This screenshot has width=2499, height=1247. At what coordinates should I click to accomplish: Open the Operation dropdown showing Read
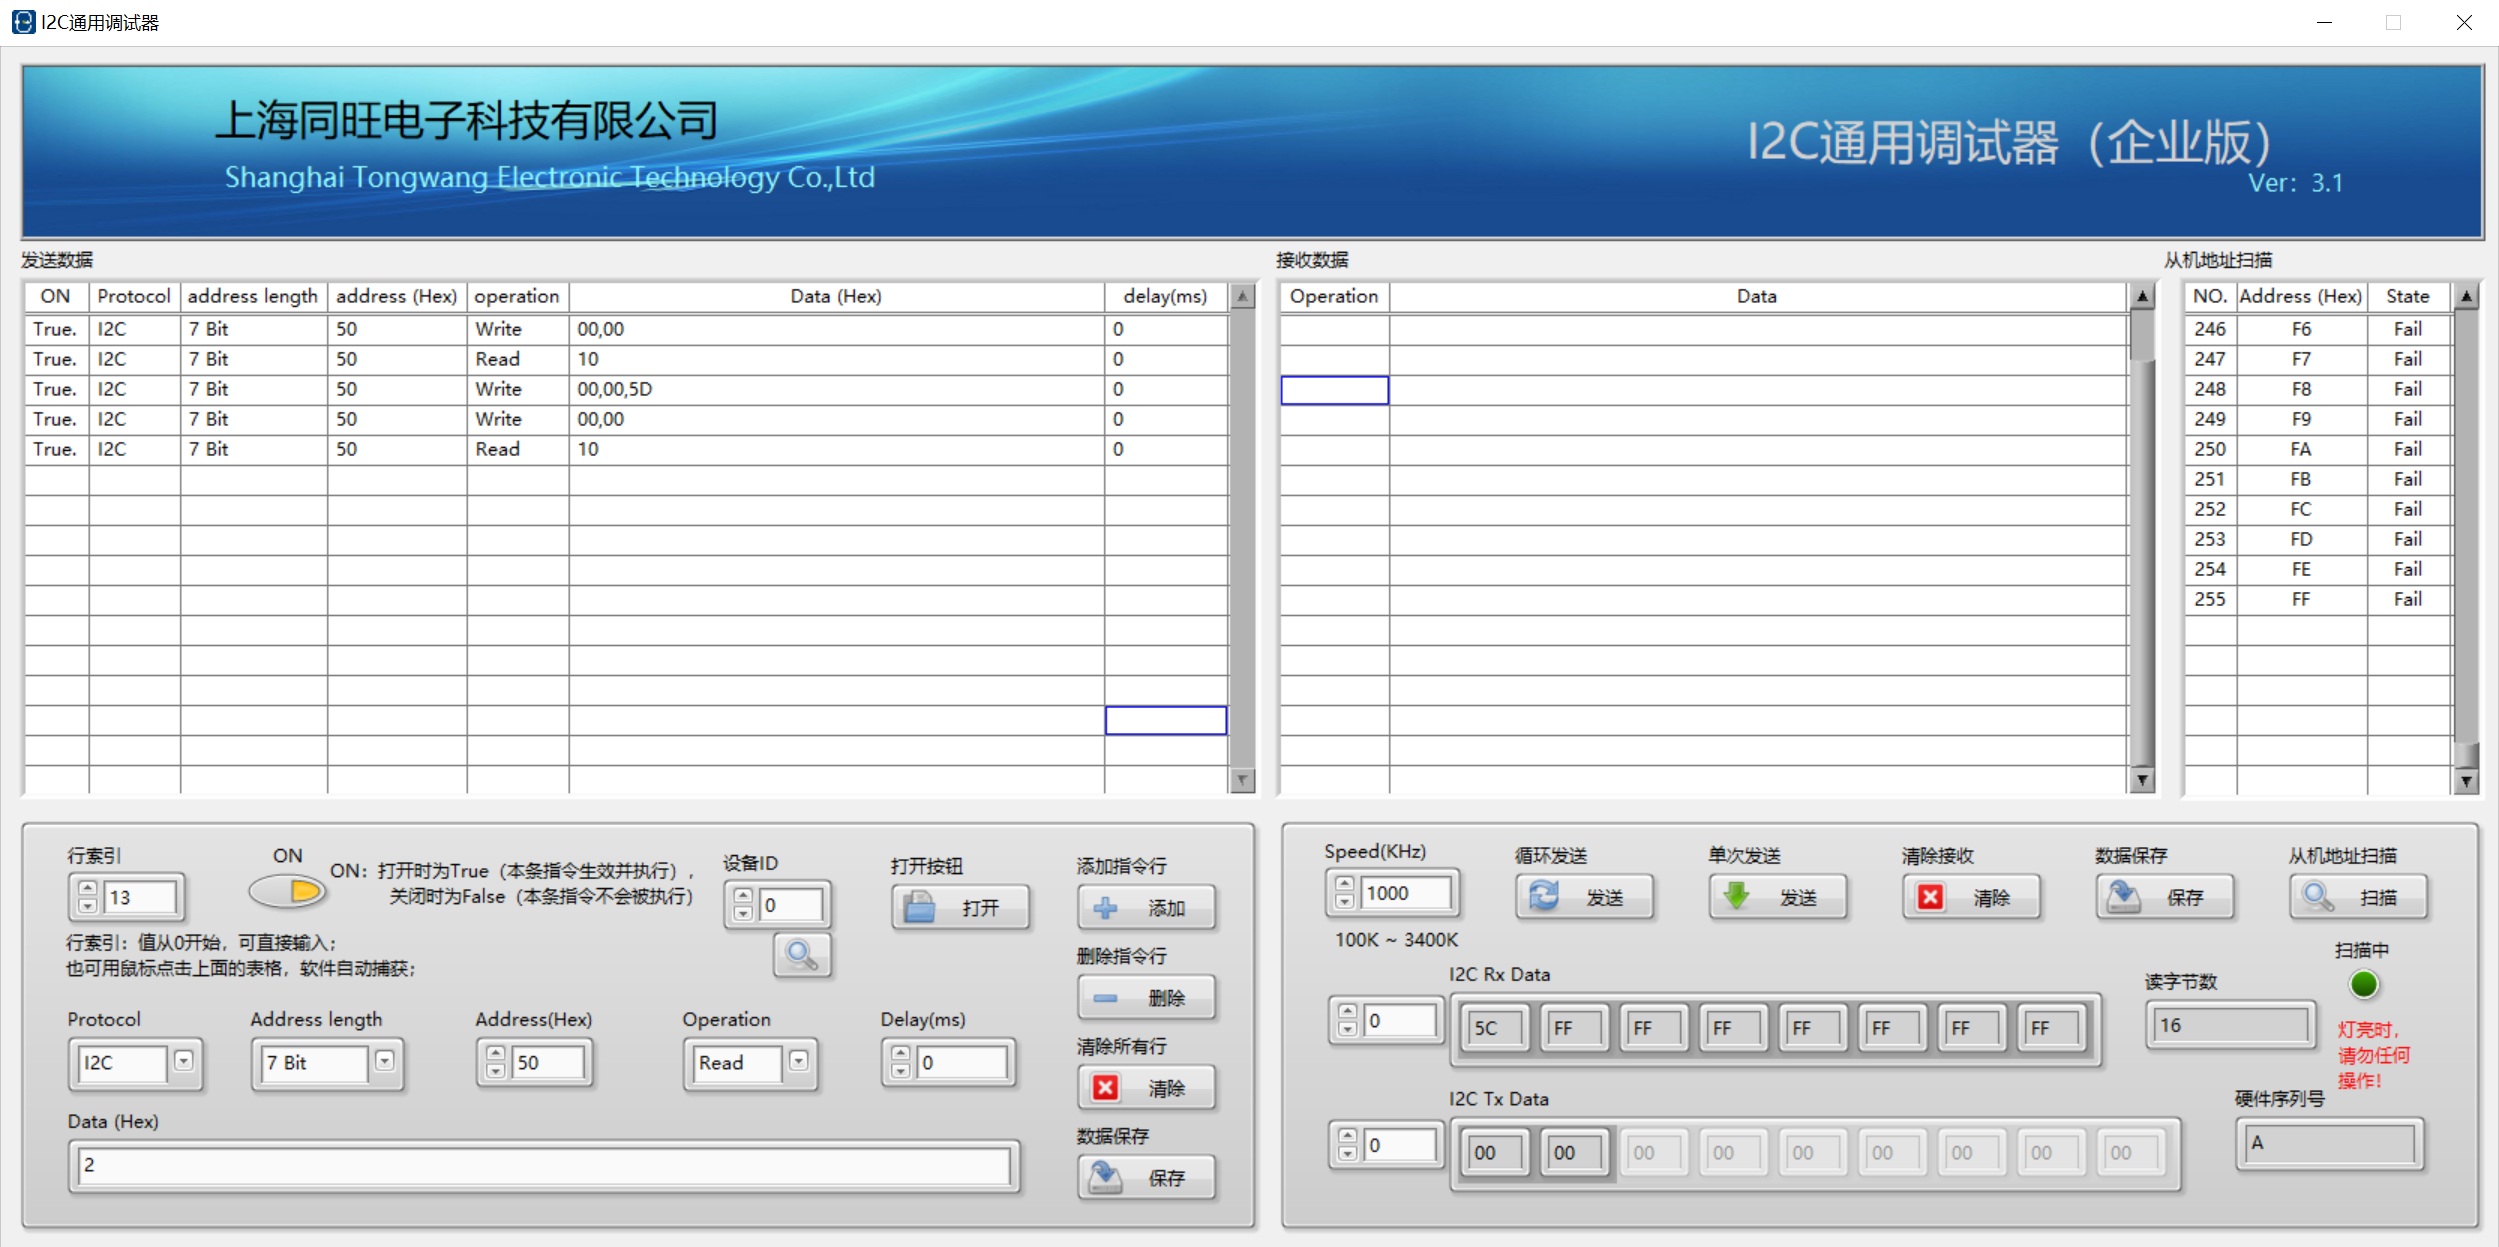coord(798,1061)
